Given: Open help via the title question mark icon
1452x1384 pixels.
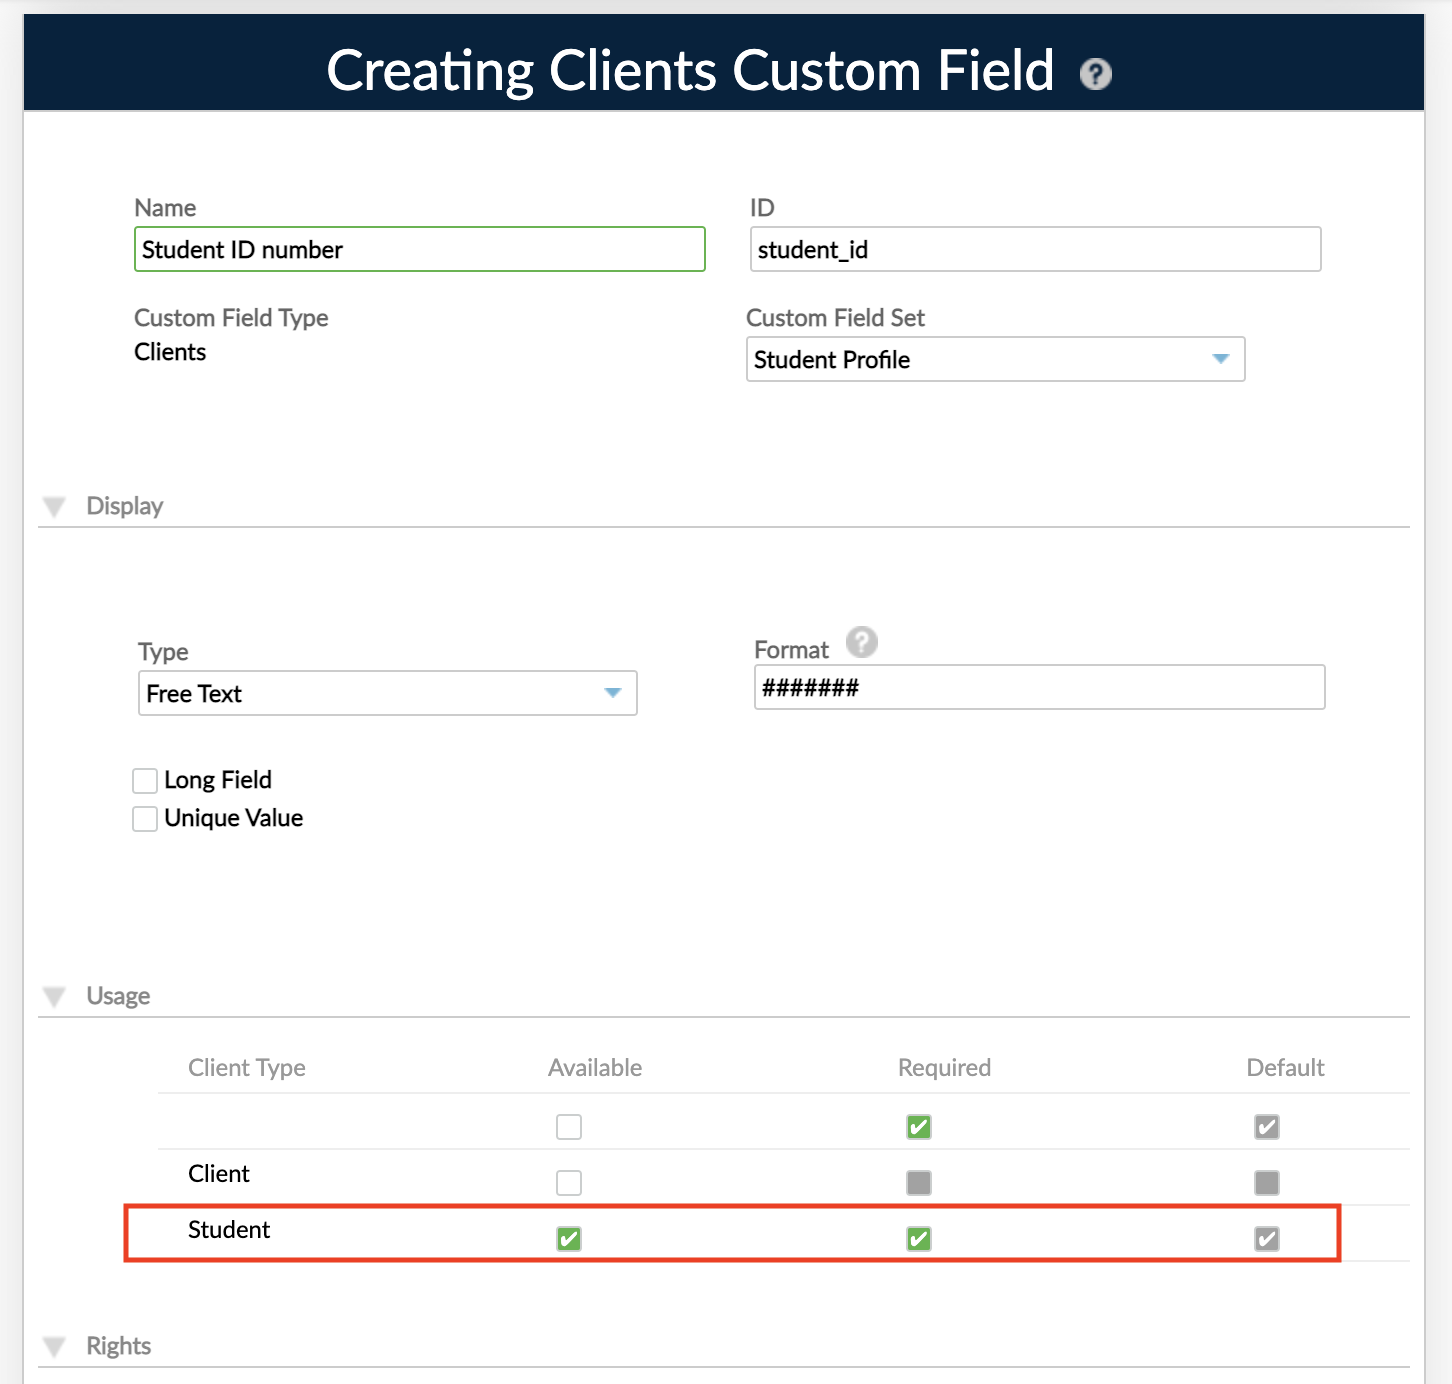Looking at the screenshot, I should point(1096,74).
